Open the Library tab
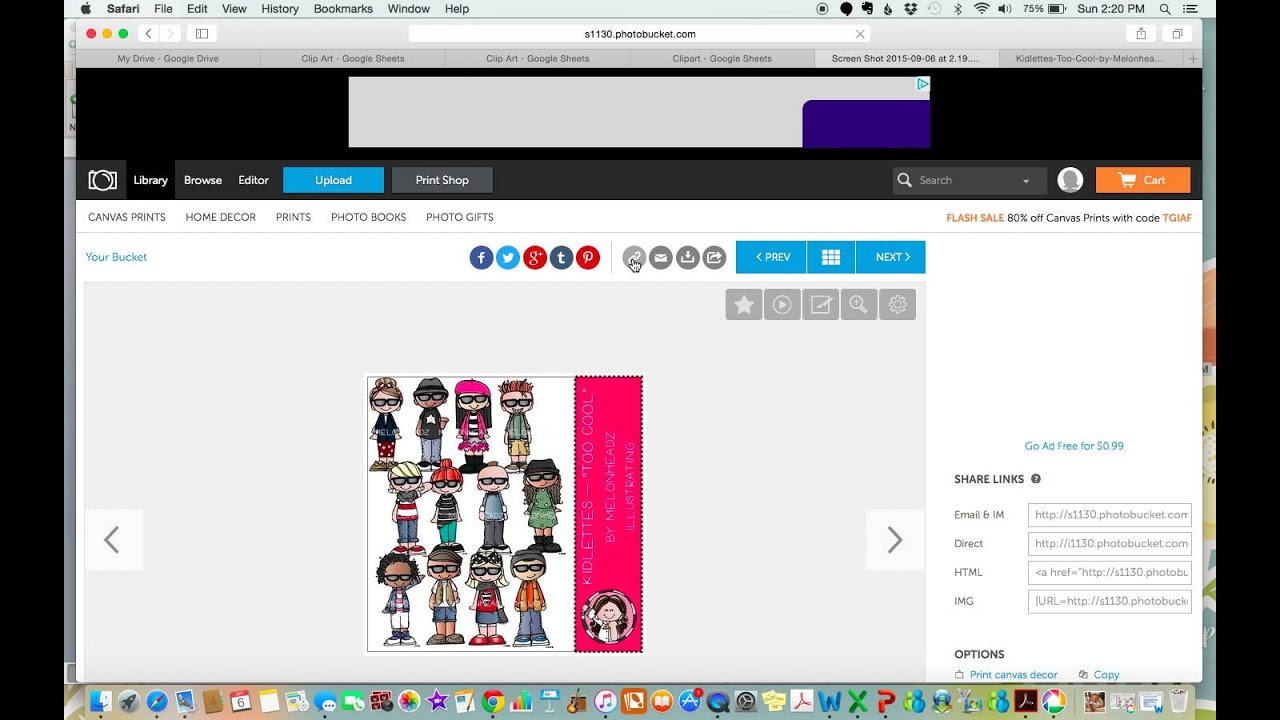Screen dimensions: 1280x720 click(x=151, y=180)
